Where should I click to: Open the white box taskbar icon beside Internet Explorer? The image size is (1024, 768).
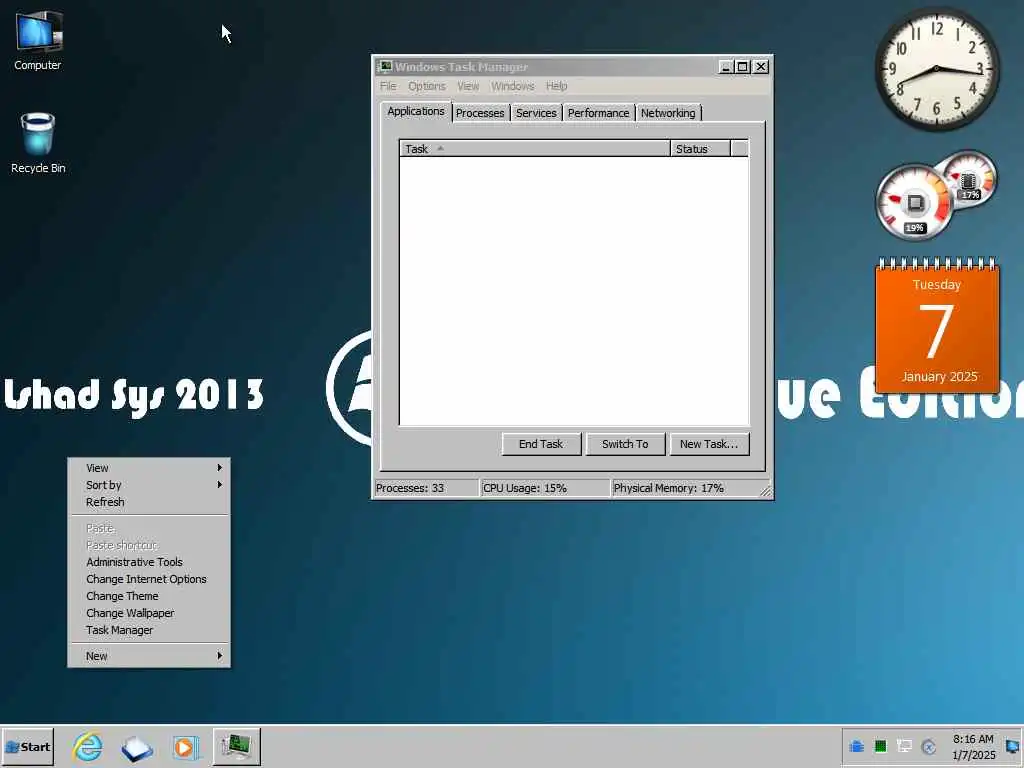click(136, 748)
